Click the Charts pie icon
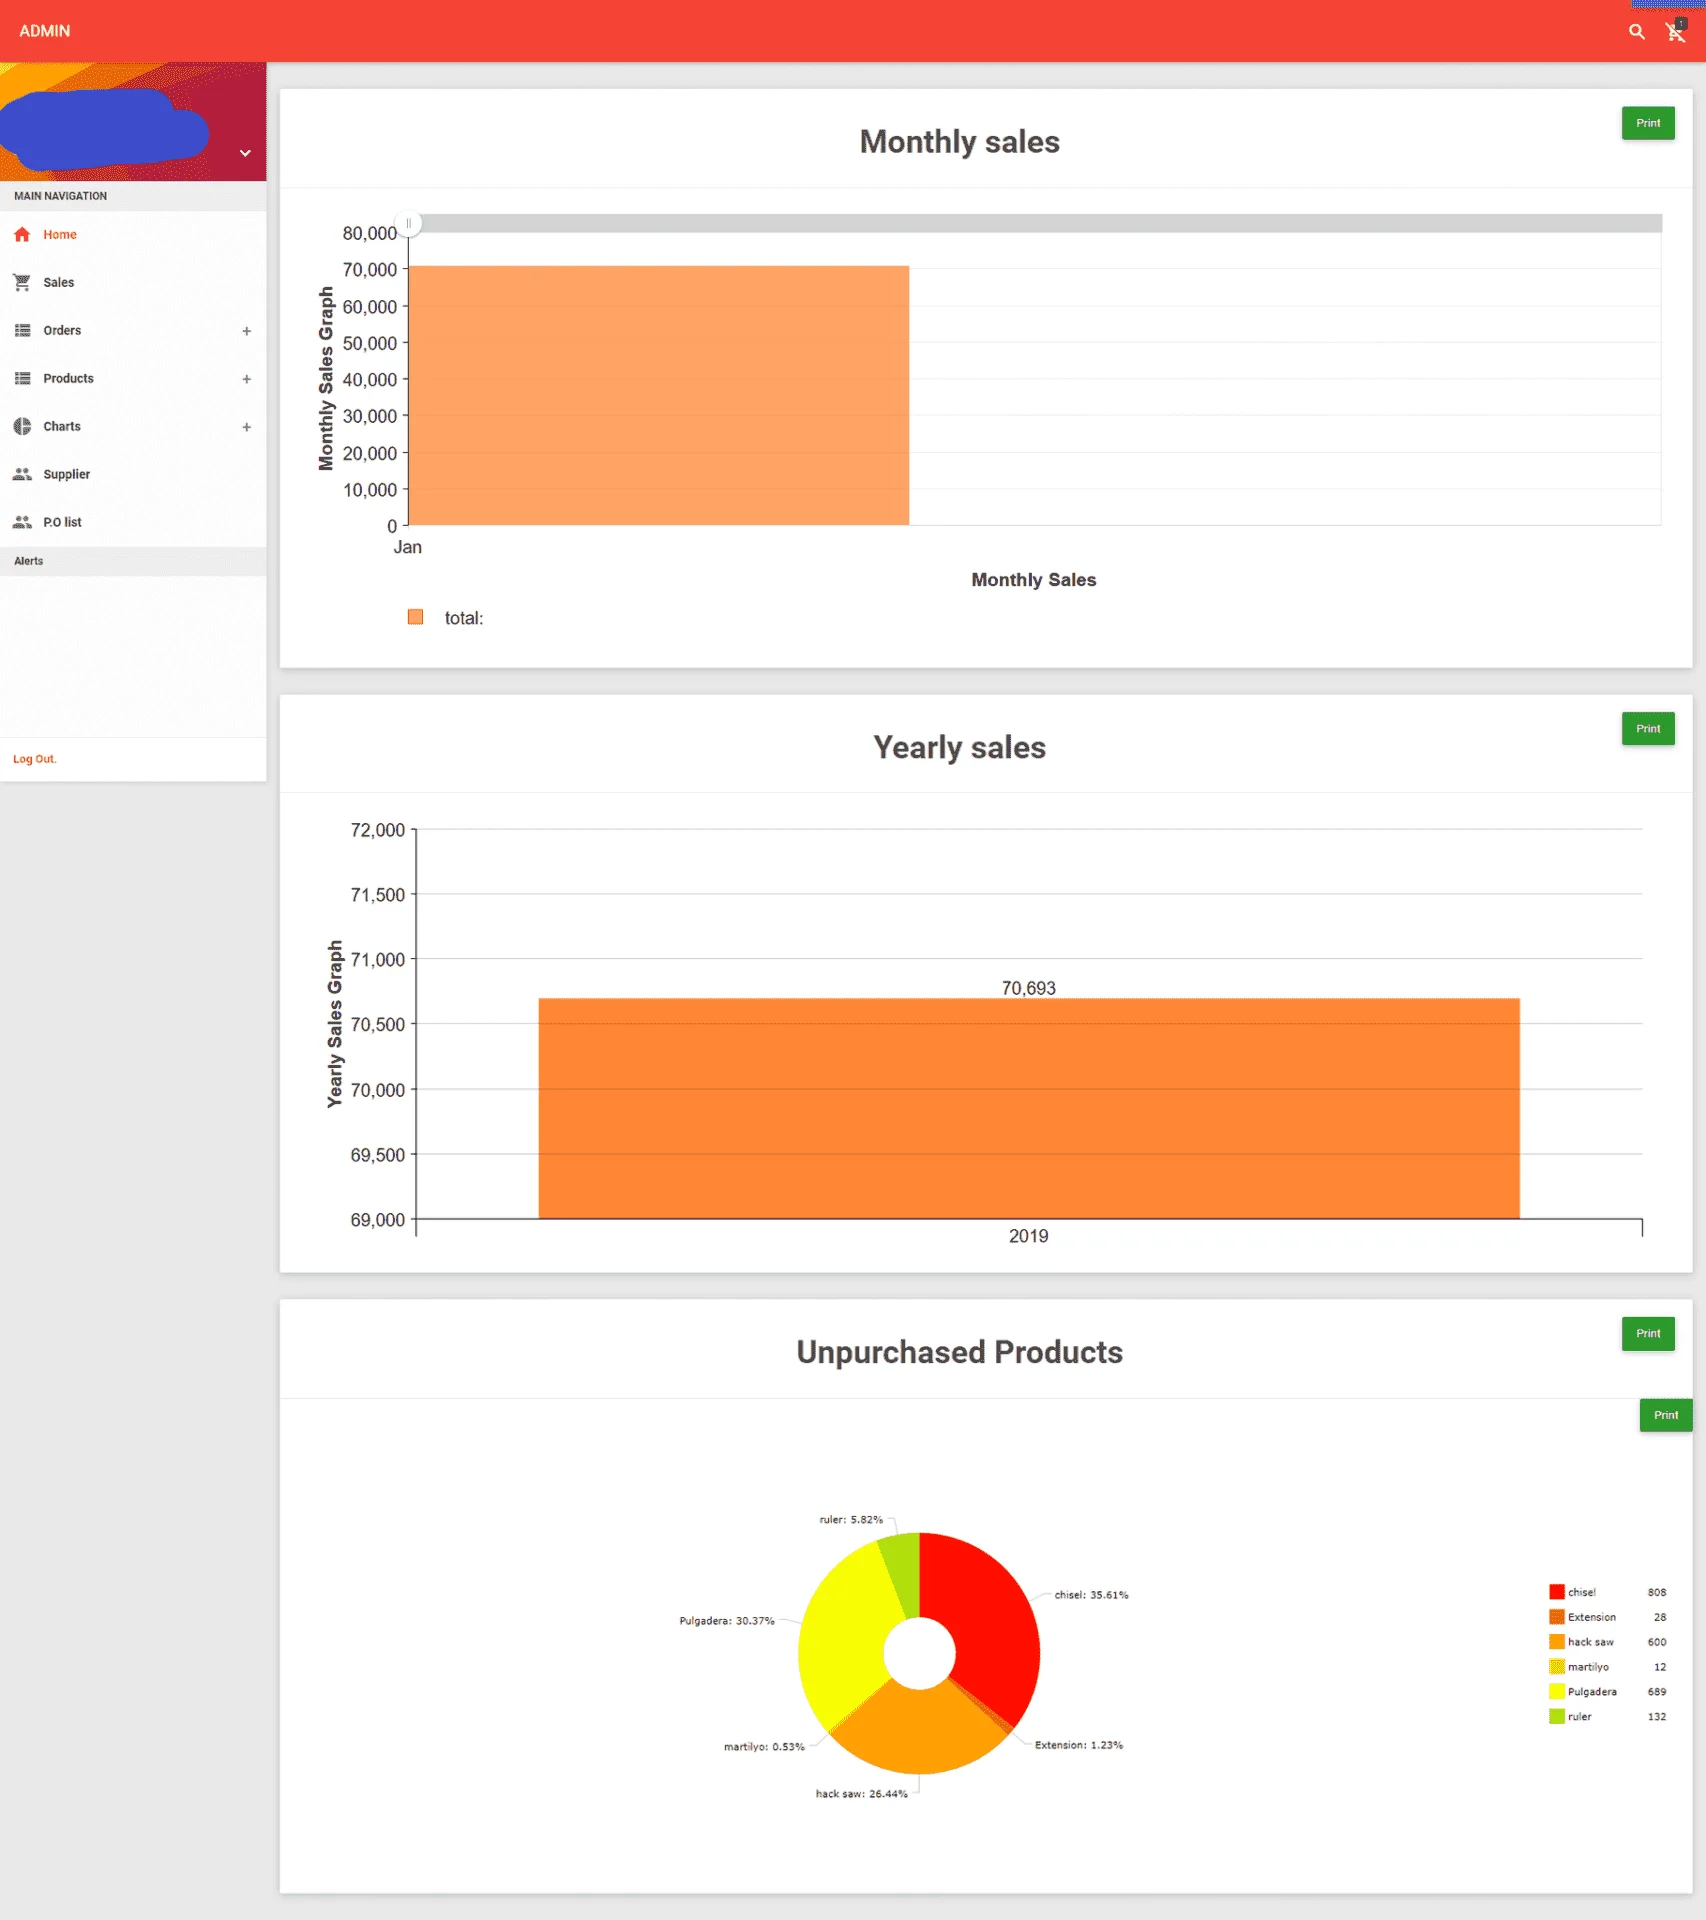 tap(22, 426)
